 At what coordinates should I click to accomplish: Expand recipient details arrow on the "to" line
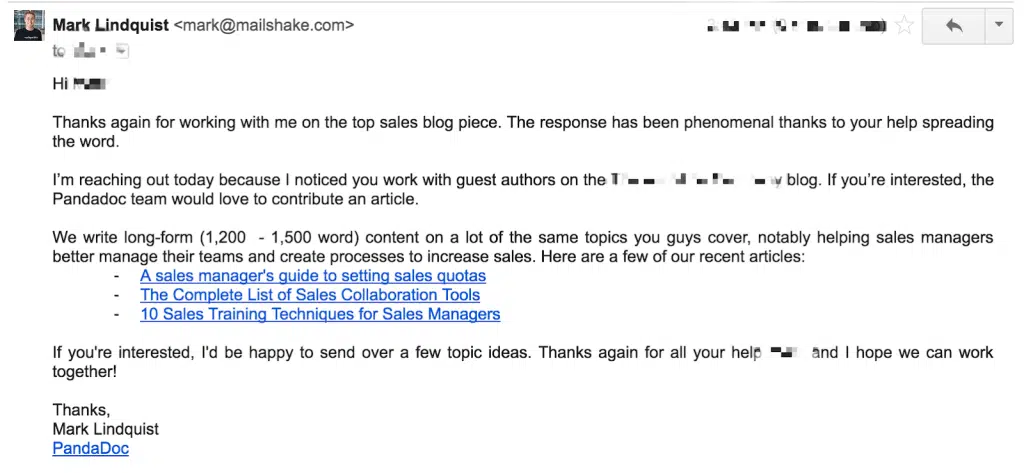[123, 51]
